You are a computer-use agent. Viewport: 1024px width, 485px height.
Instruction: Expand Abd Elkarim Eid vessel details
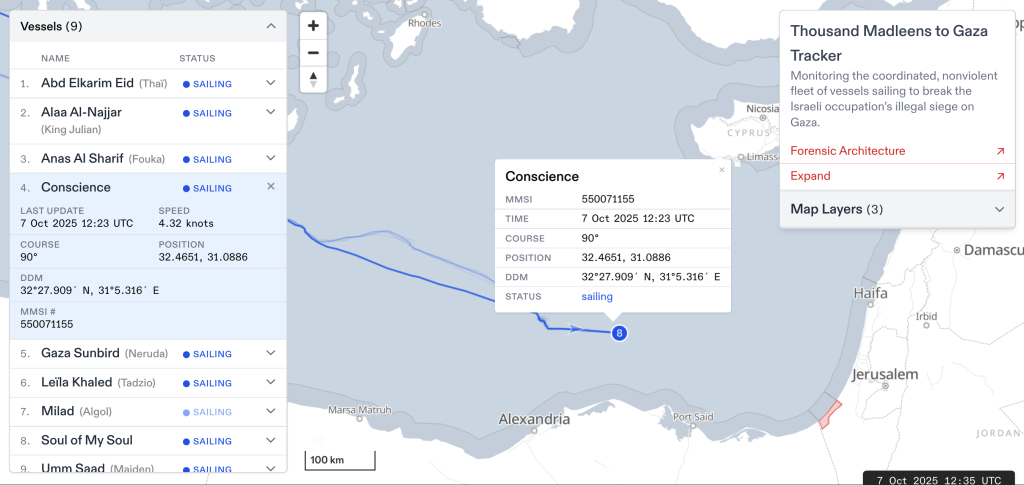coord(270,84)
